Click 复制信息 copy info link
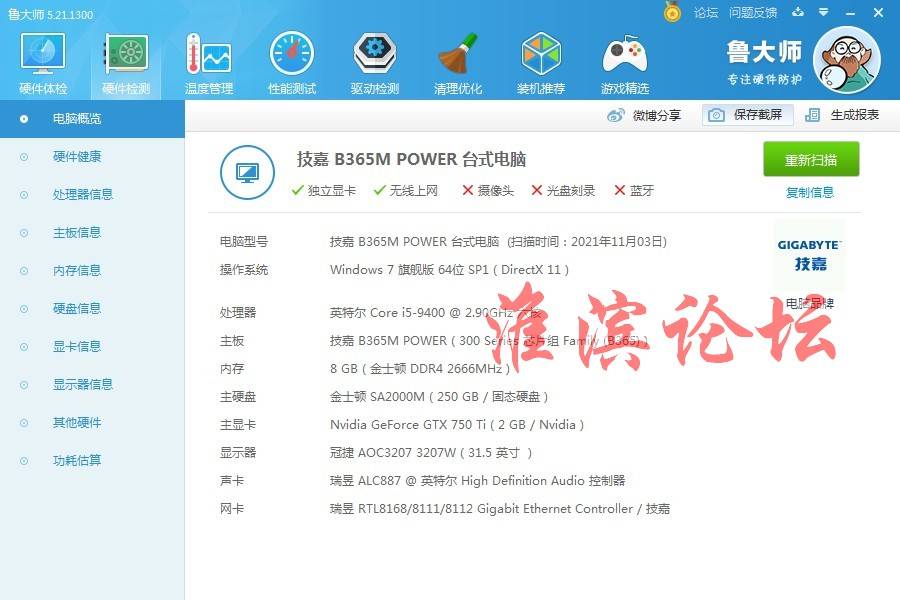The width and height of the screenshot is (900, 600). click(810, 192)
